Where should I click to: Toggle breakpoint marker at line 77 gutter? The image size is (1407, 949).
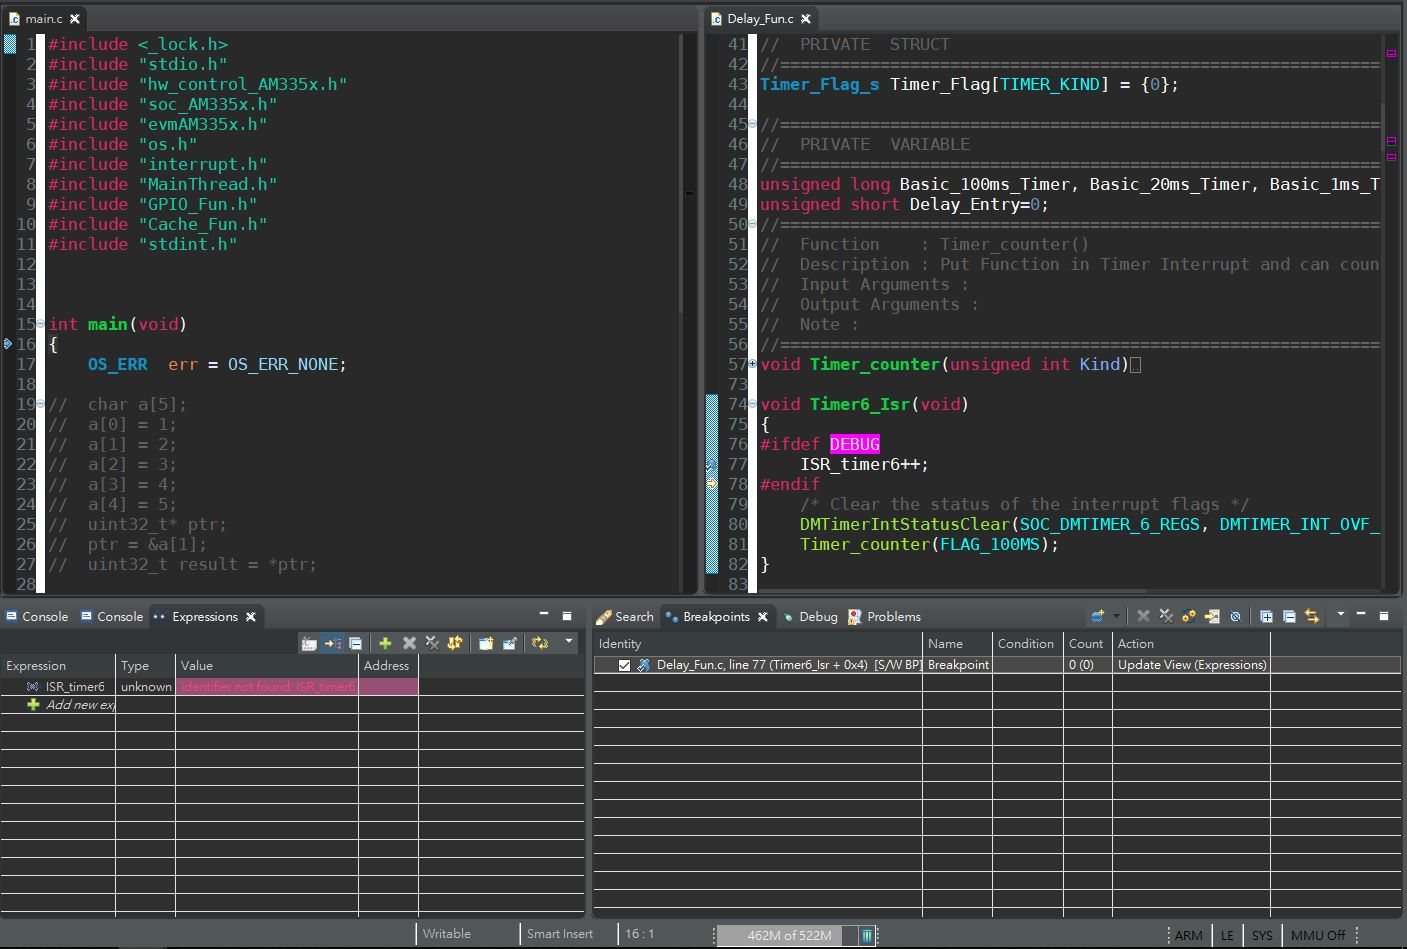(x=712, y=464)
